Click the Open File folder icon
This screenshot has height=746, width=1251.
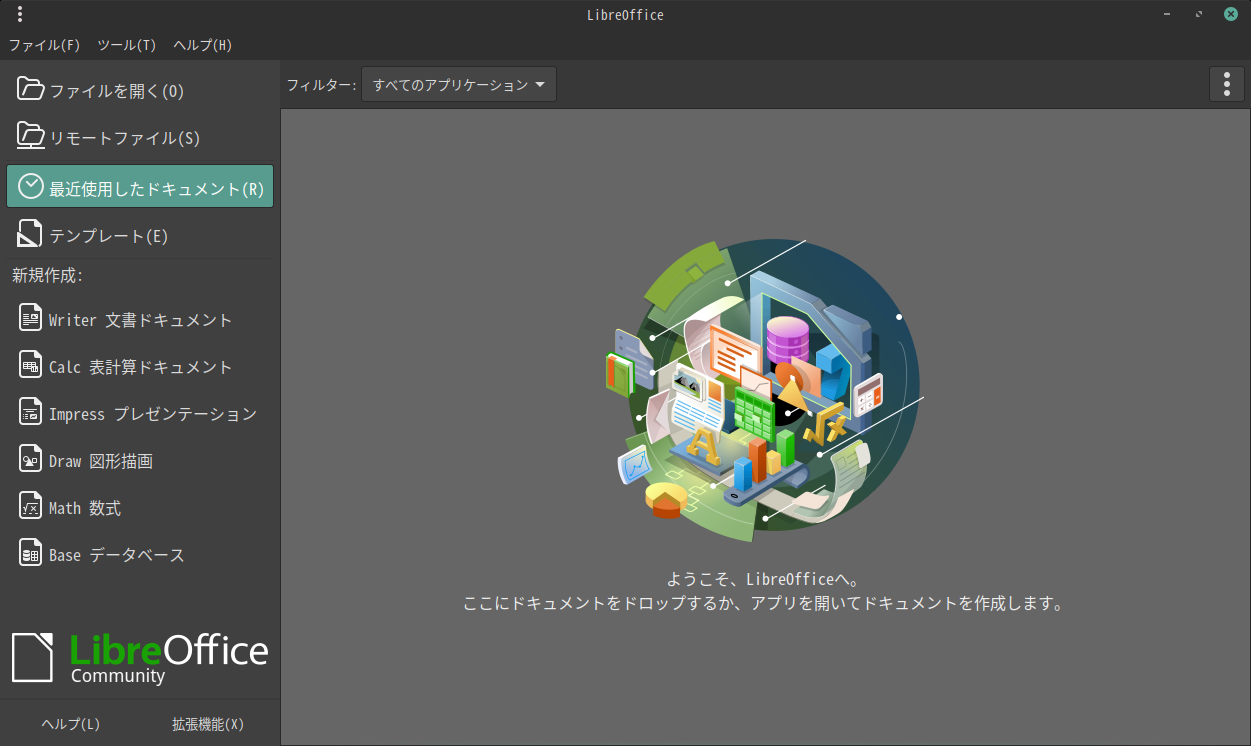click(x=31, y=90)
